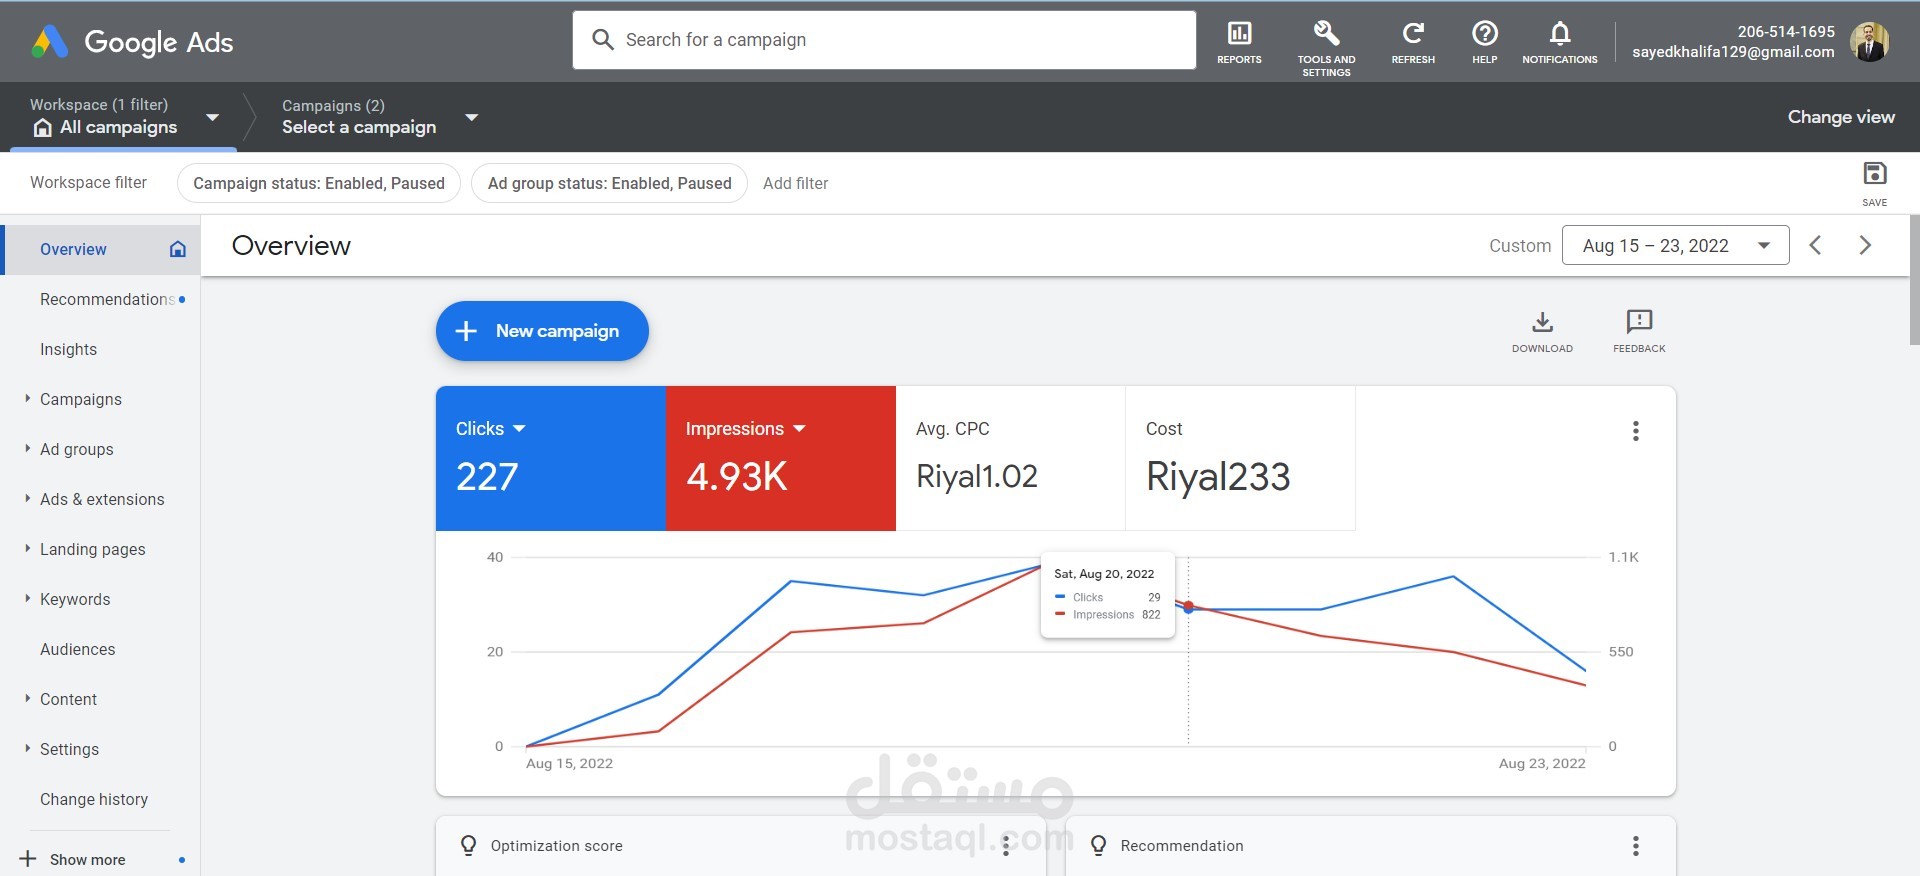Click the Campaign status filter chip

[318, 183]
